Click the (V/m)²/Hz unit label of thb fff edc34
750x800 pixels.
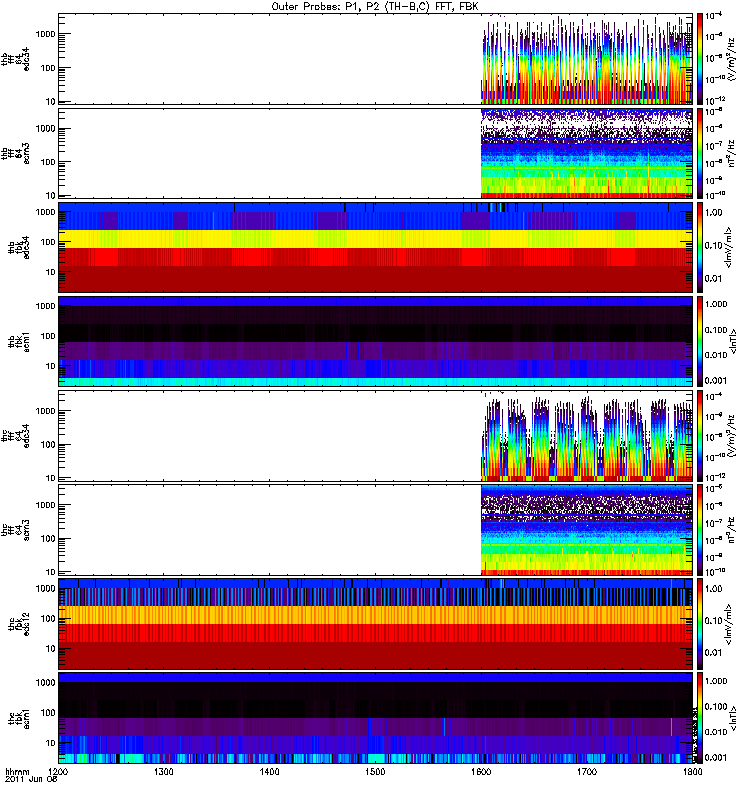[x=732, y=59]
